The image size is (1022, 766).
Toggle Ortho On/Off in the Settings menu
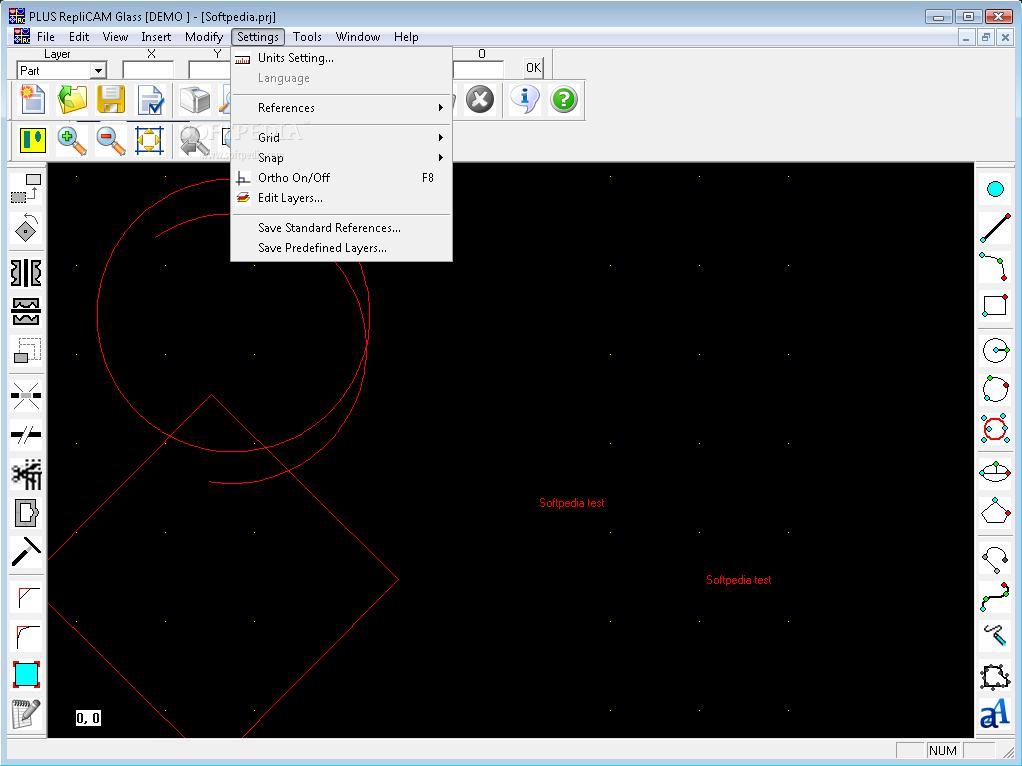pos(294,177)
